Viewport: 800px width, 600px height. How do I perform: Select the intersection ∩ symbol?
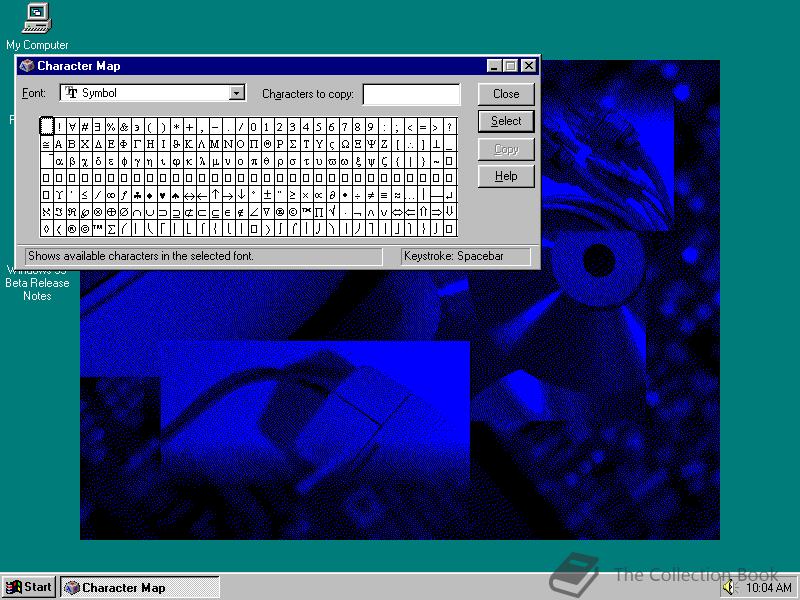137,211
